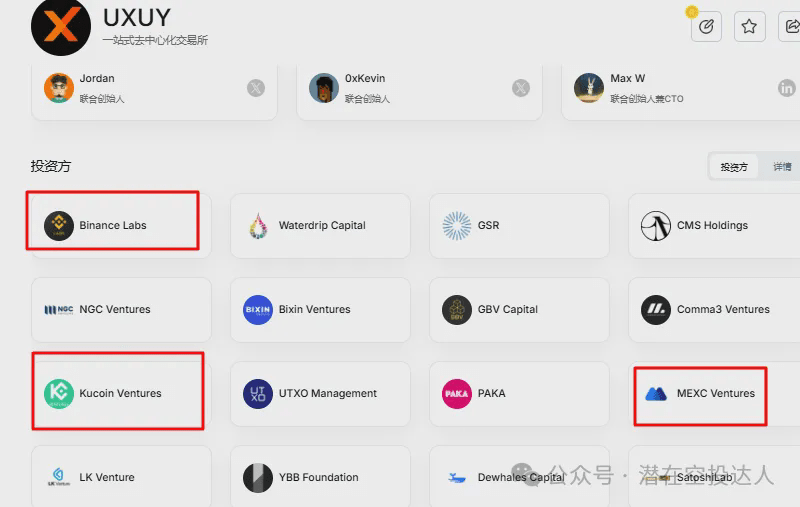Open the Binance Labs investor name

coord(113,225)
